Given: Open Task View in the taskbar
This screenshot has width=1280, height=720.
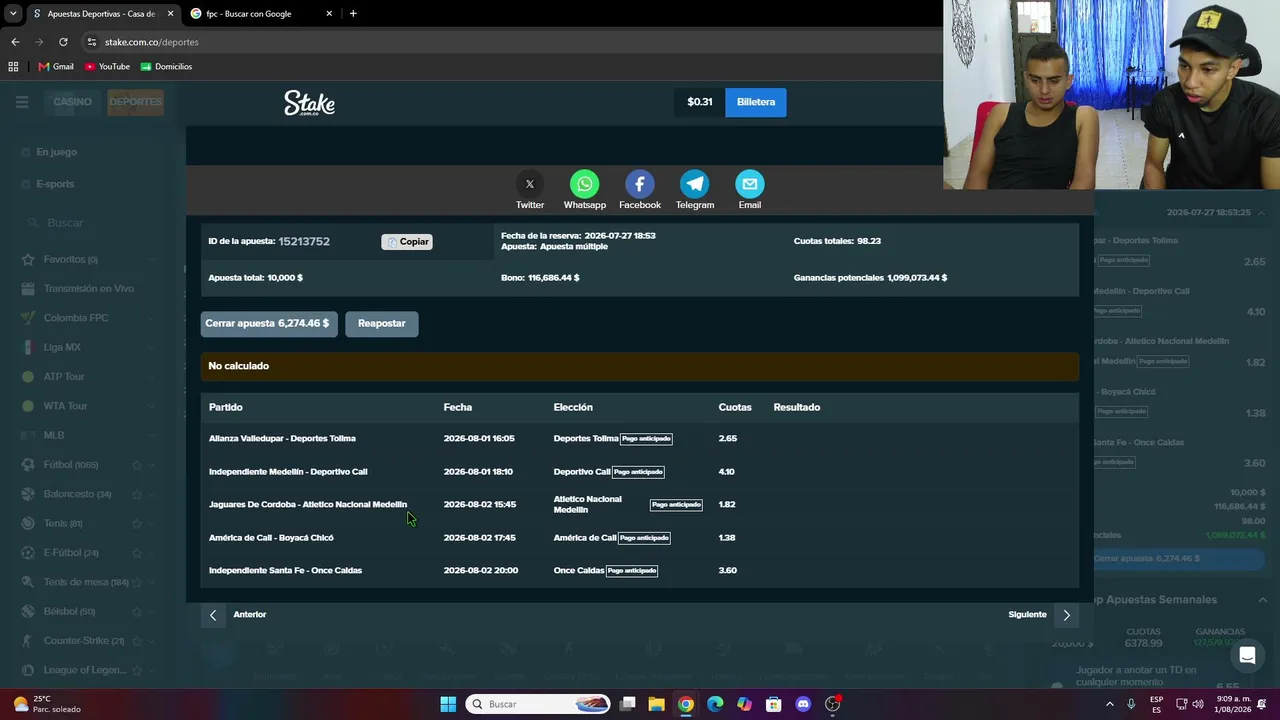Looking at the screenshot, I should [627, 704].
